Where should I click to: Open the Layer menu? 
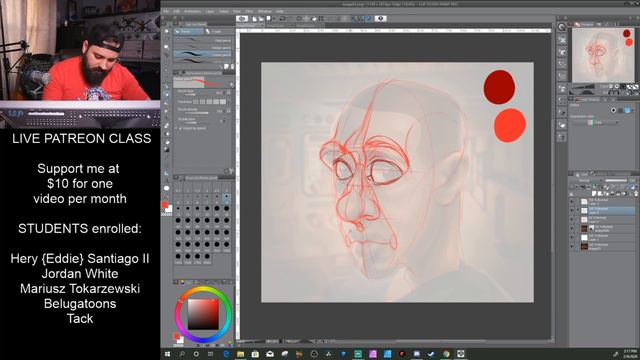[x=210, y=11]
